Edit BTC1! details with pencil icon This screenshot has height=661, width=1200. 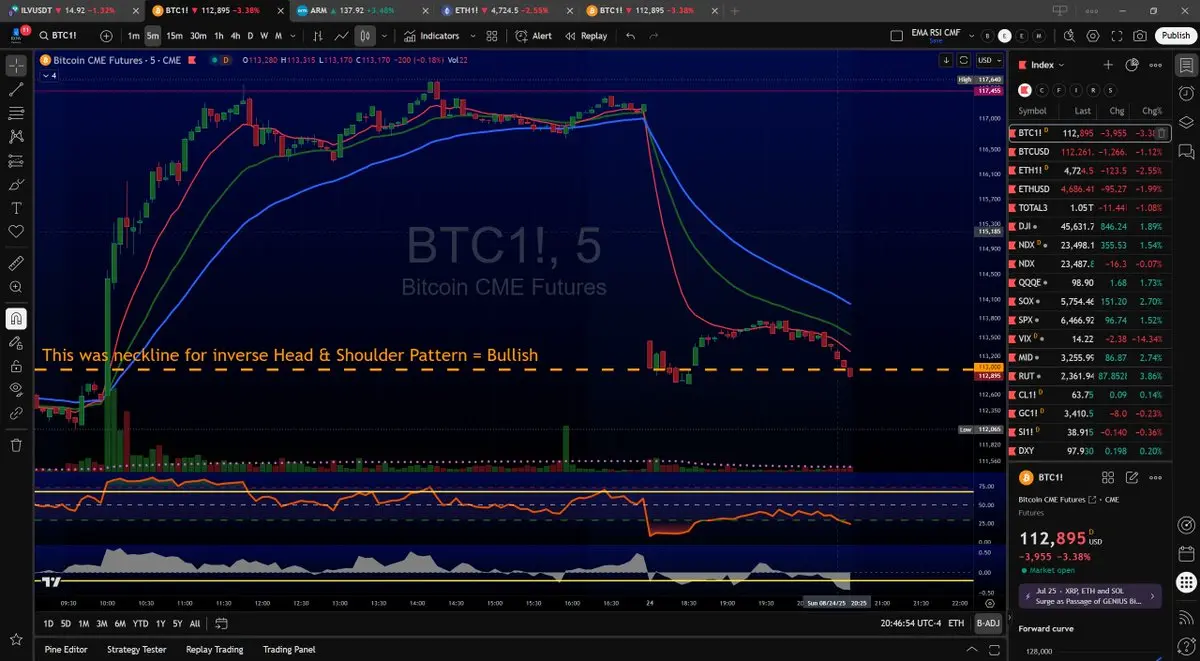(1133, 478)
